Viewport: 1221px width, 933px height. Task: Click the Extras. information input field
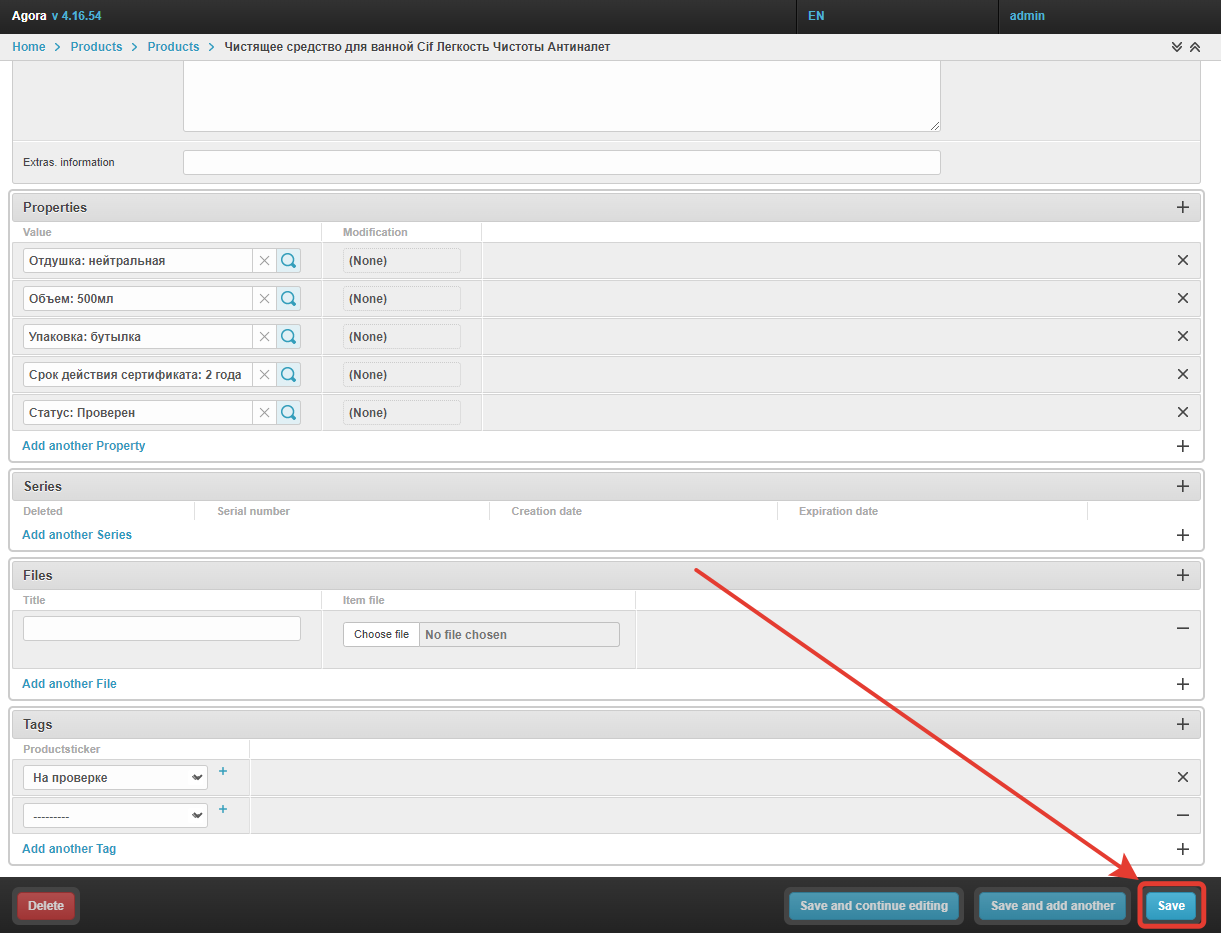point(561,163)
